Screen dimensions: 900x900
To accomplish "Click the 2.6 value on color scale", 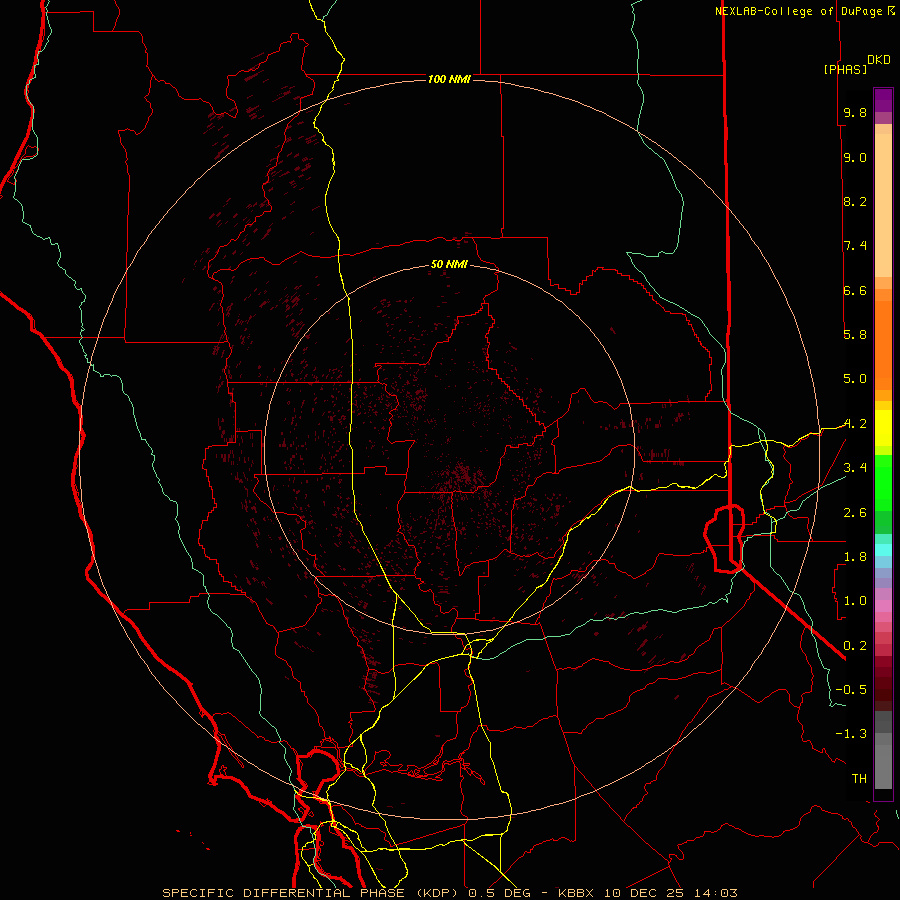I will point(855,512).
